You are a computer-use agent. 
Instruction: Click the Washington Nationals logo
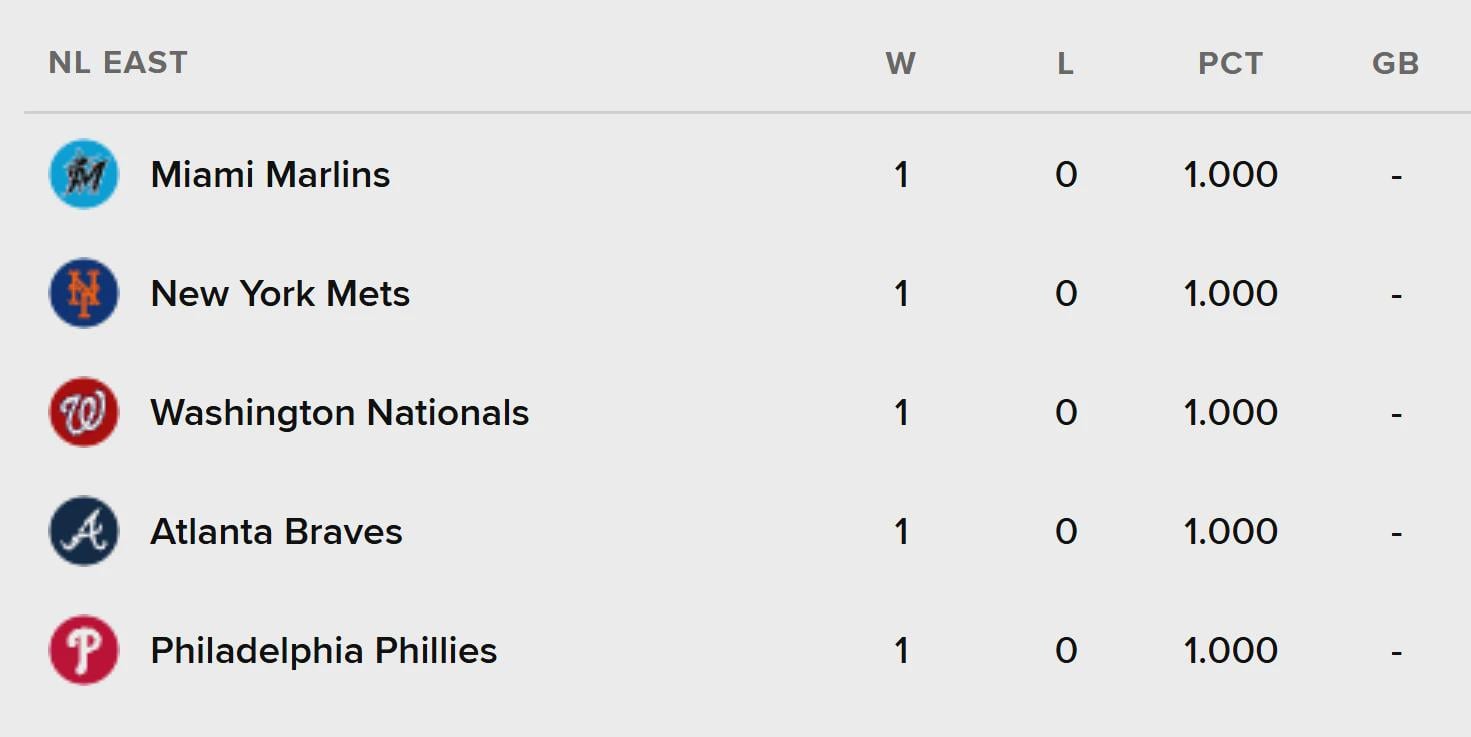(83, 411)
